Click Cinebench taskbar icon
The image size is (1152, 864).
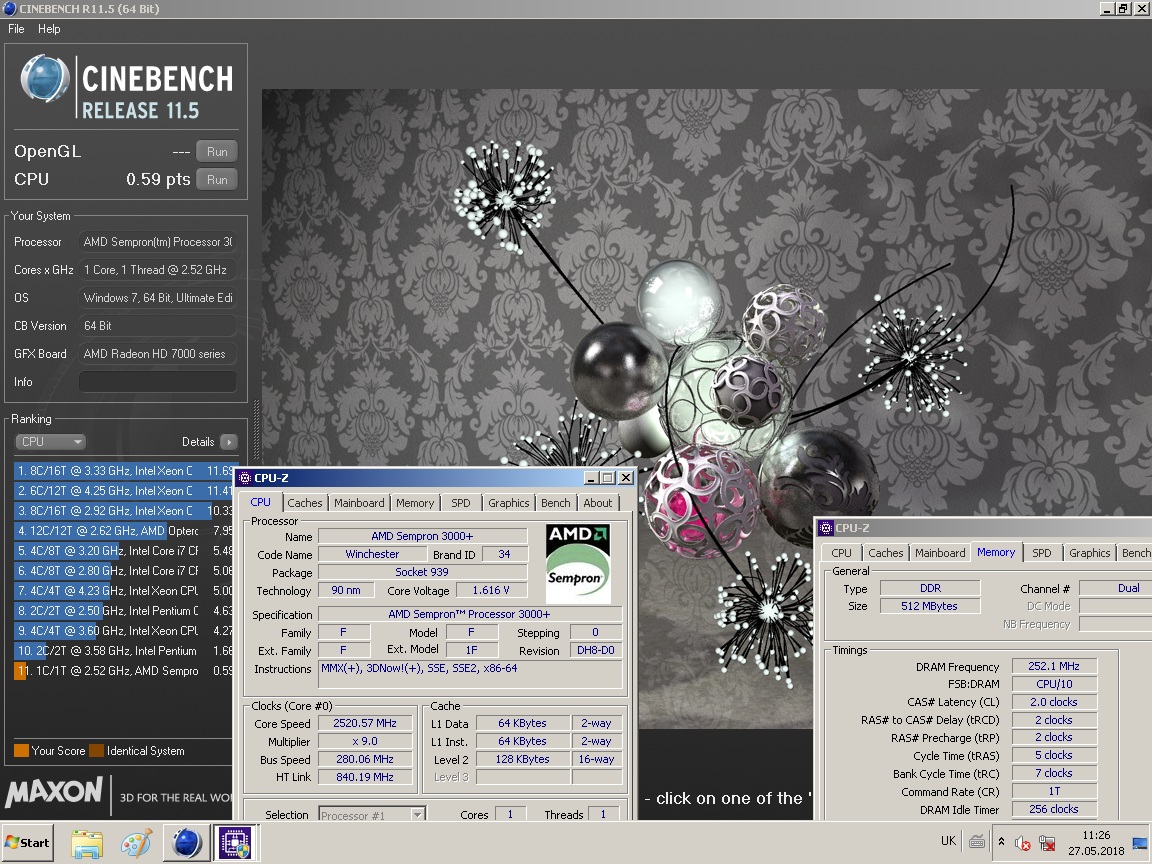(187, 843)
